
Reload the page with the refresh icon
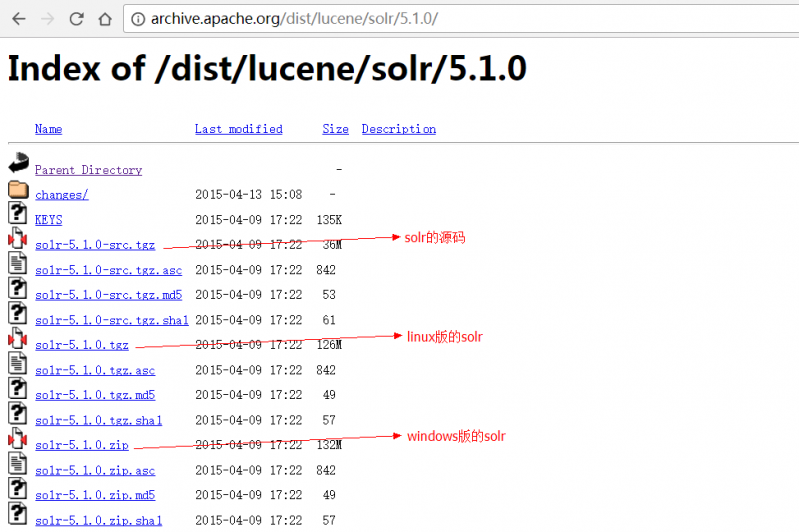76,19
